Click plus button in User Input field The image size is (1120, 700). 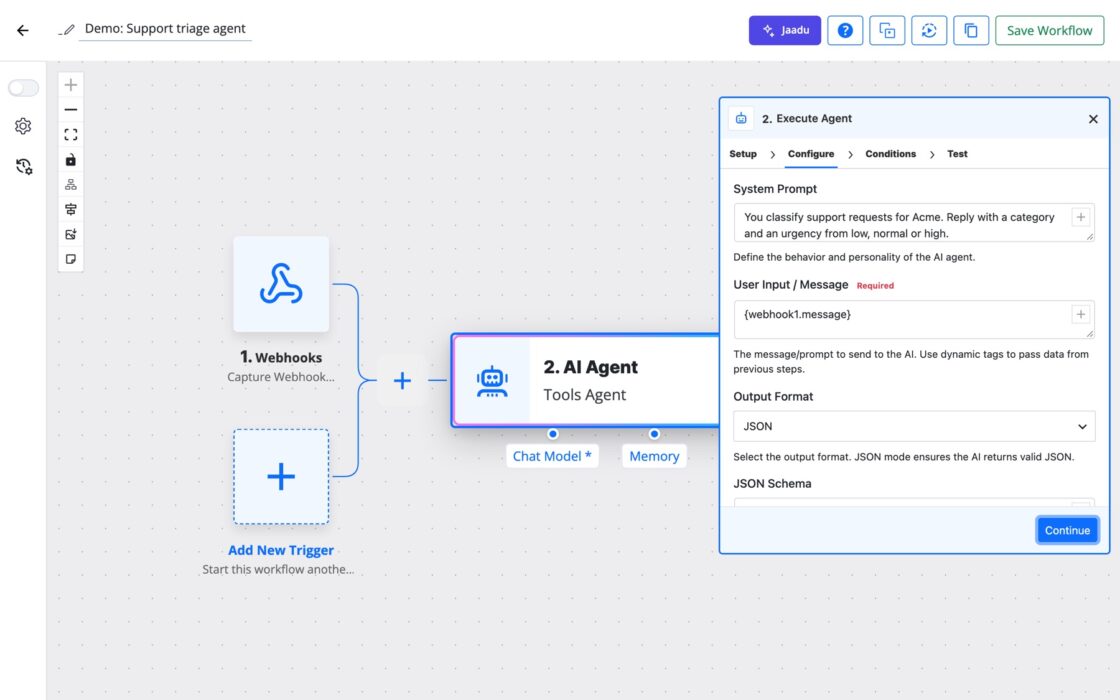1081,314
